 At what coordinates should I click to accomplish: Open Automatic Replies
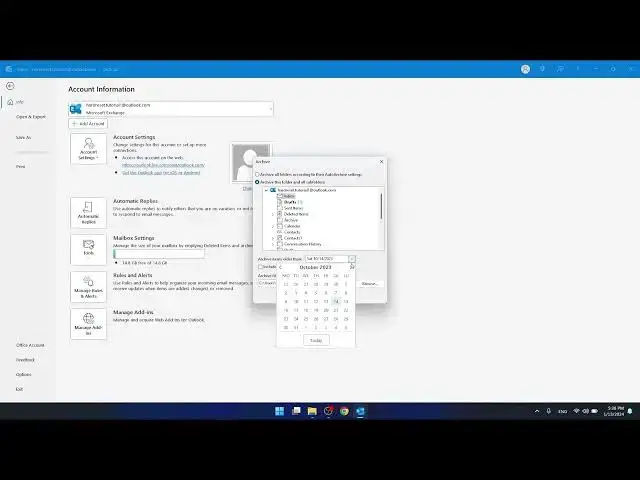[88, 213]
